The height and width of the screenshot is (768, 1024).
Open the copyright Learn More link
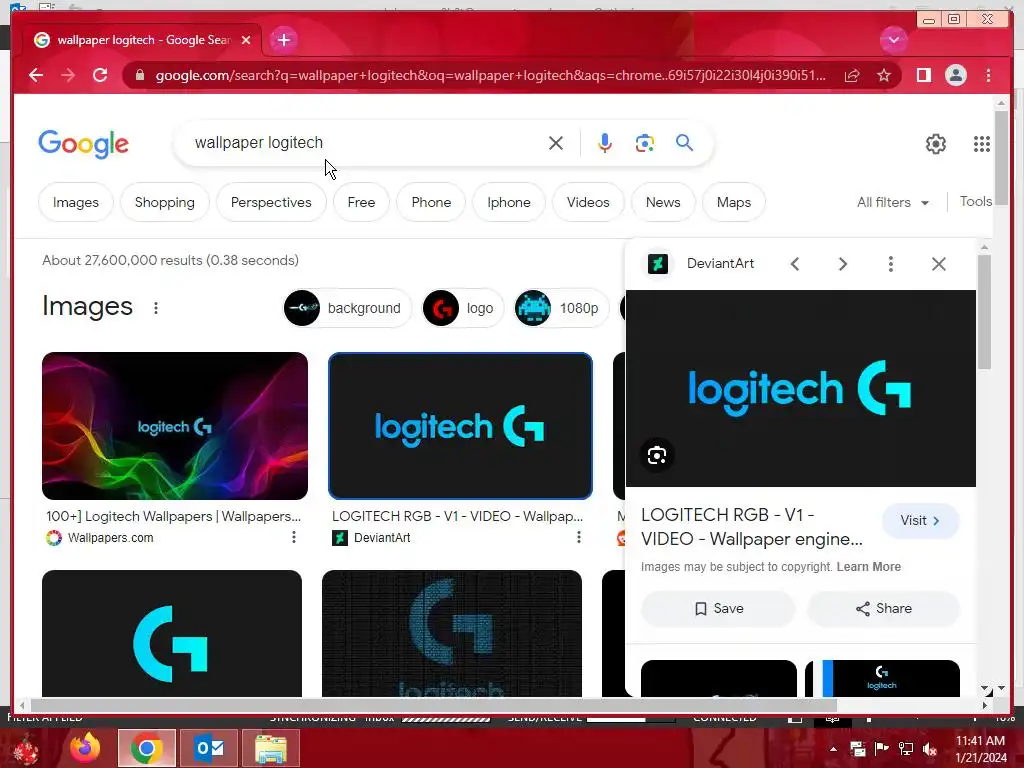[869, 567]
